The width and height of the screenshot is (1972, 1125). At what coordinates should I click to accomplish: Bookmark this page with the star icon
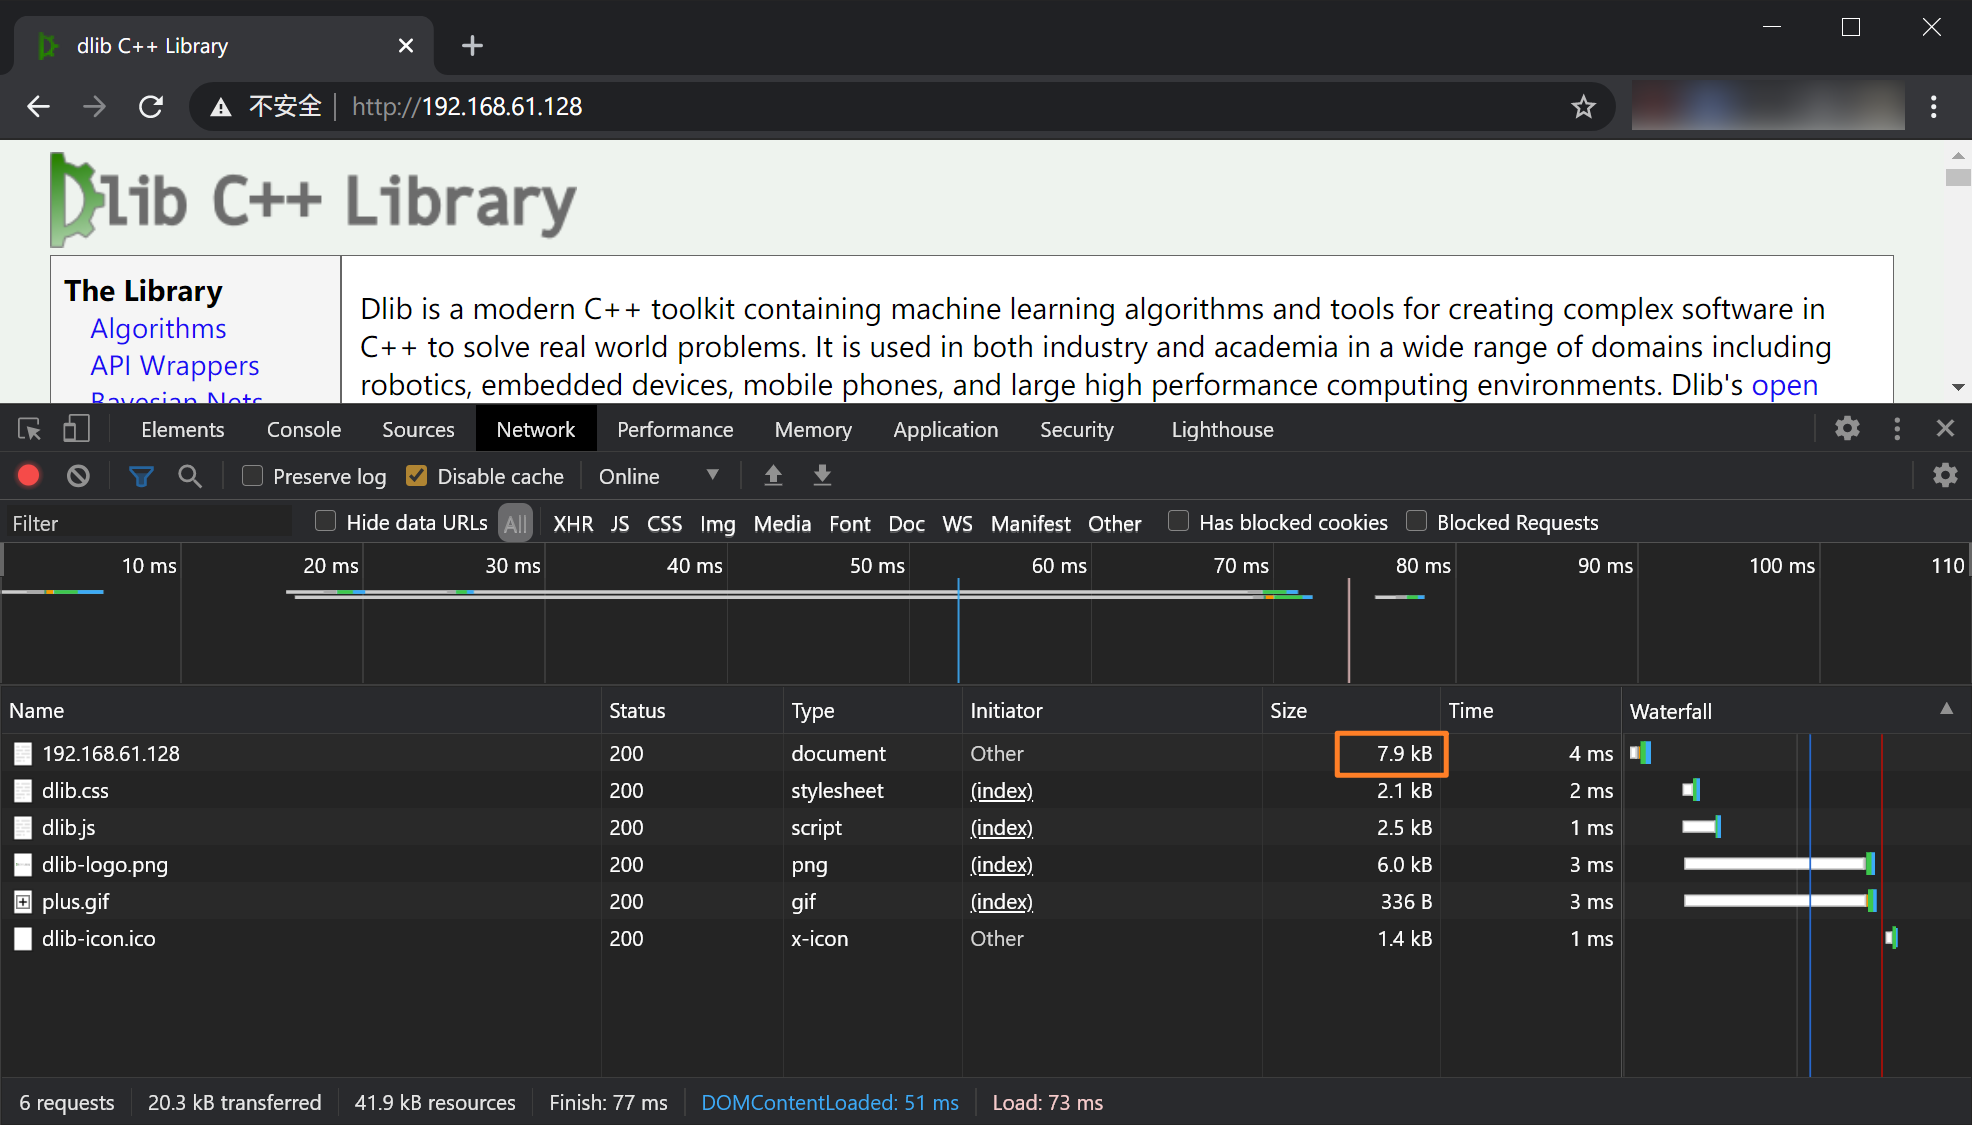tap(1583, 107)
